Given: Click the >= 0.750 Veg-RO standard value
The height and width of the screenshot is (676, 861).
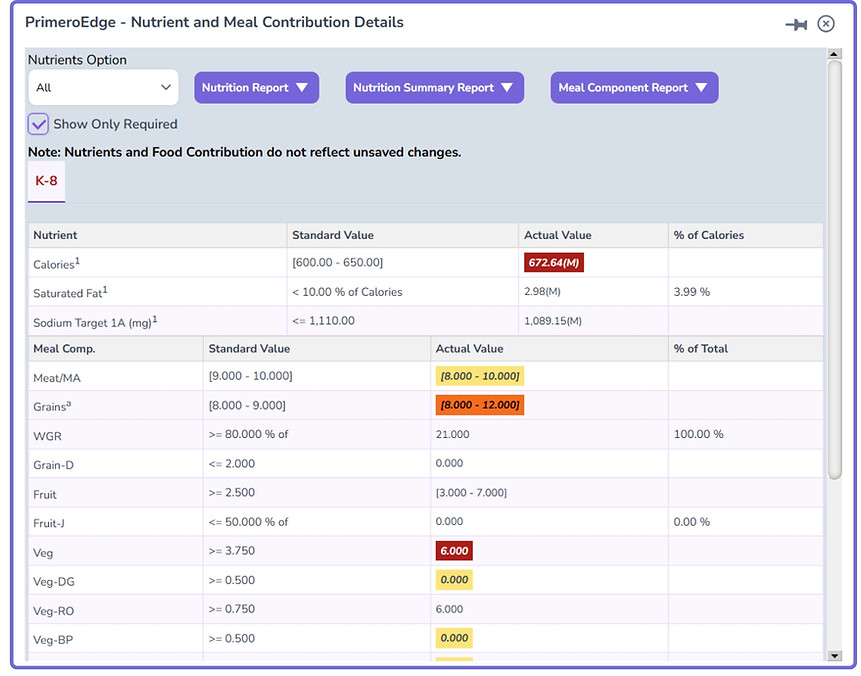Looking at the screenshot, I should pyautogui.click(x=232, y=609).
